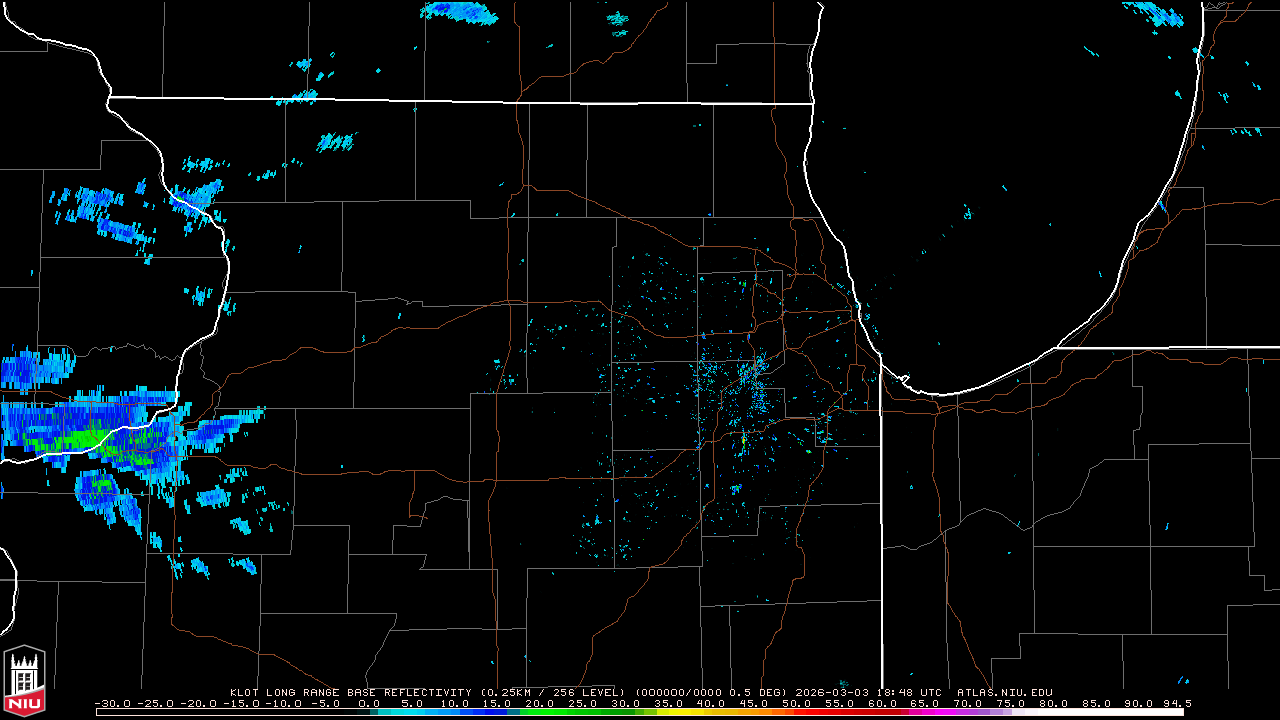Click the '94.5' maximum scale label
Image resolution: width=1280 pixels, height=720 pixels.
(1178, 703)
